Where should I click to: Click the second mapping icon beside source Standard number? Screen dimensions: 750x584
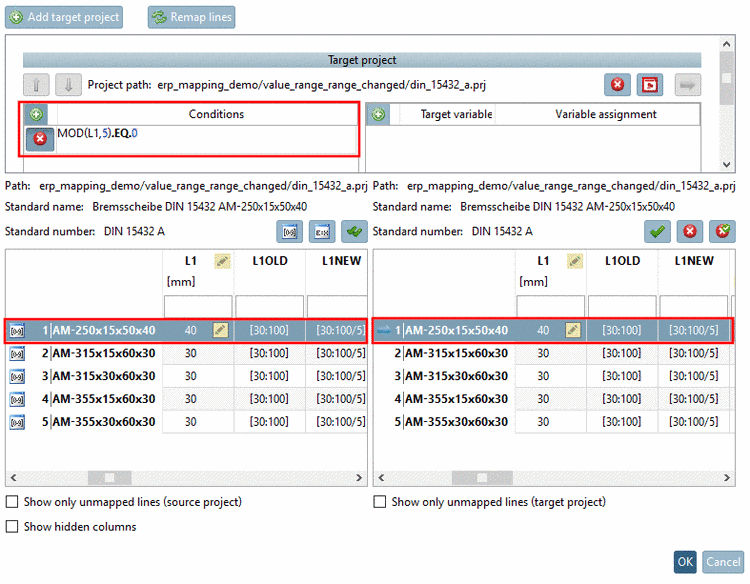[322, 232]
